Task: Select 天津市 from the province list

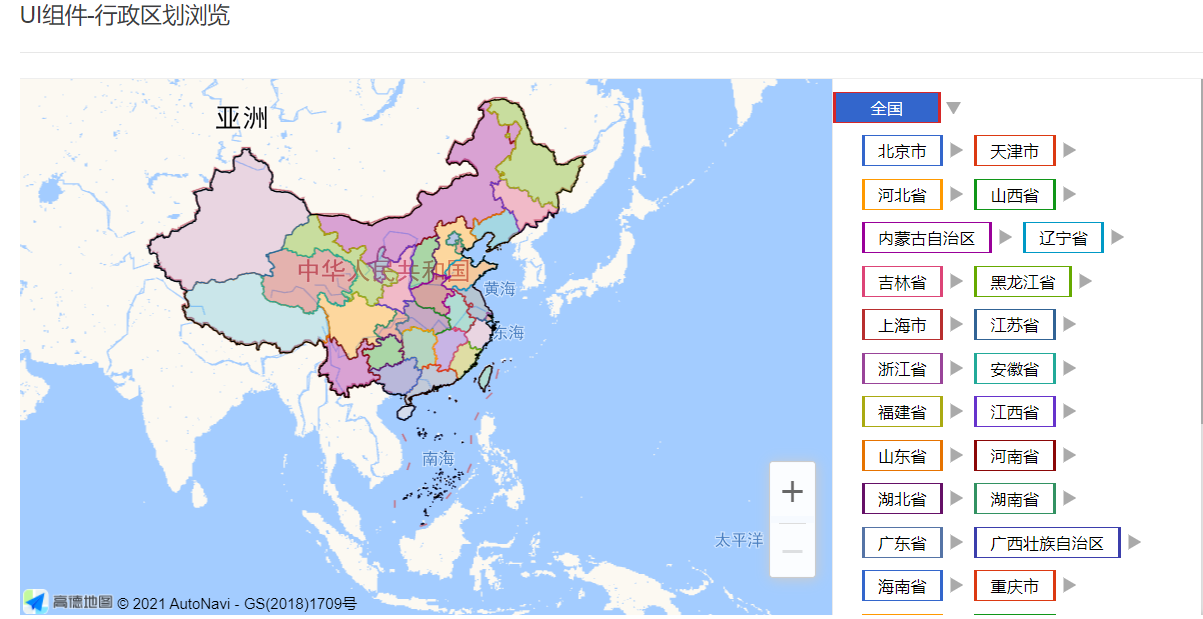Action: [1014, 150]
